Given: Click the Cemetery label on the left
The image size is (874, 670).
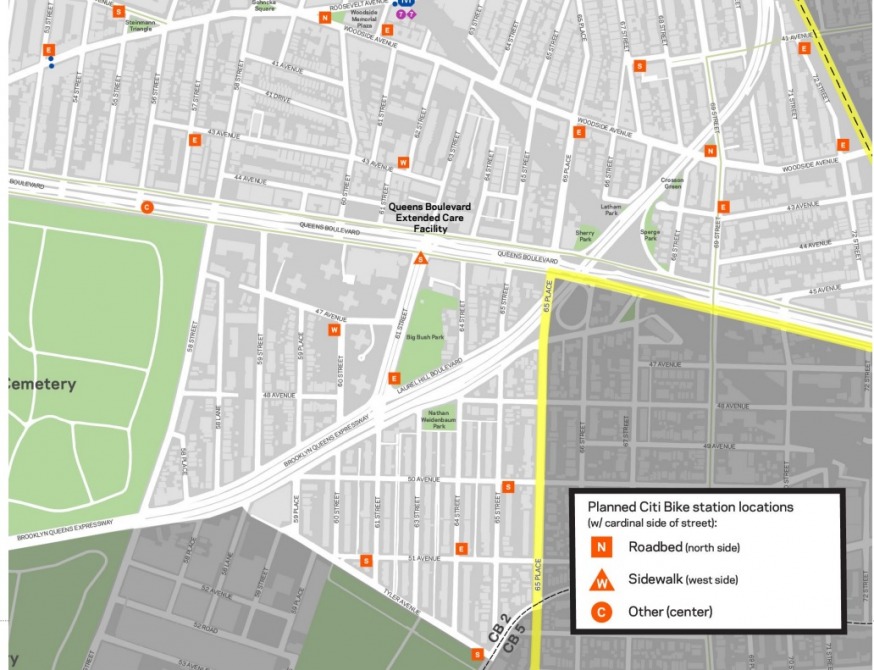Looking at the screenshot, I should coord(42,384).
